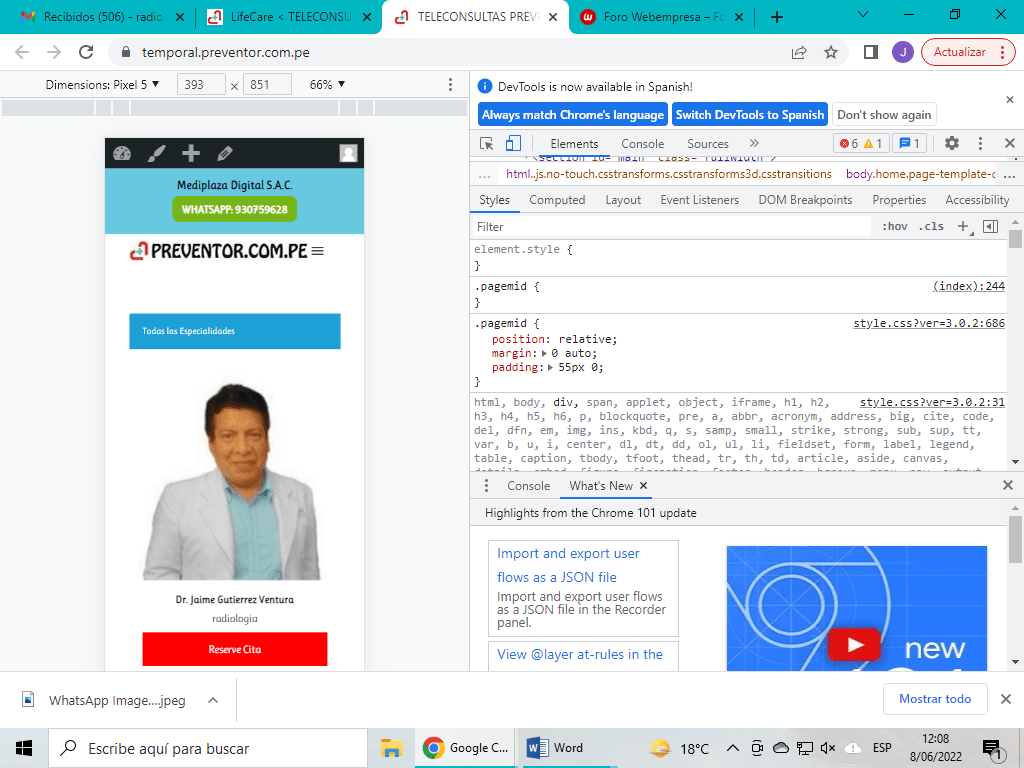Click the WordPress dashboard gauge icon
1024x768 pixels.
pyautogui.click(x=122, y=153)
